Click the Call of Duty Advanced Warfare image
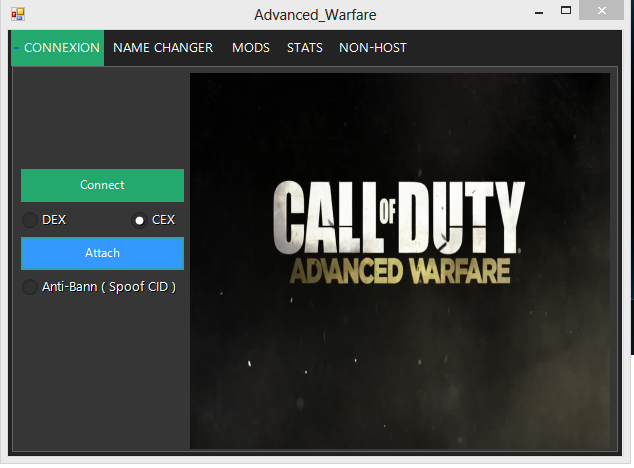Viewport: 634px width, 468px height. (400, 261)
